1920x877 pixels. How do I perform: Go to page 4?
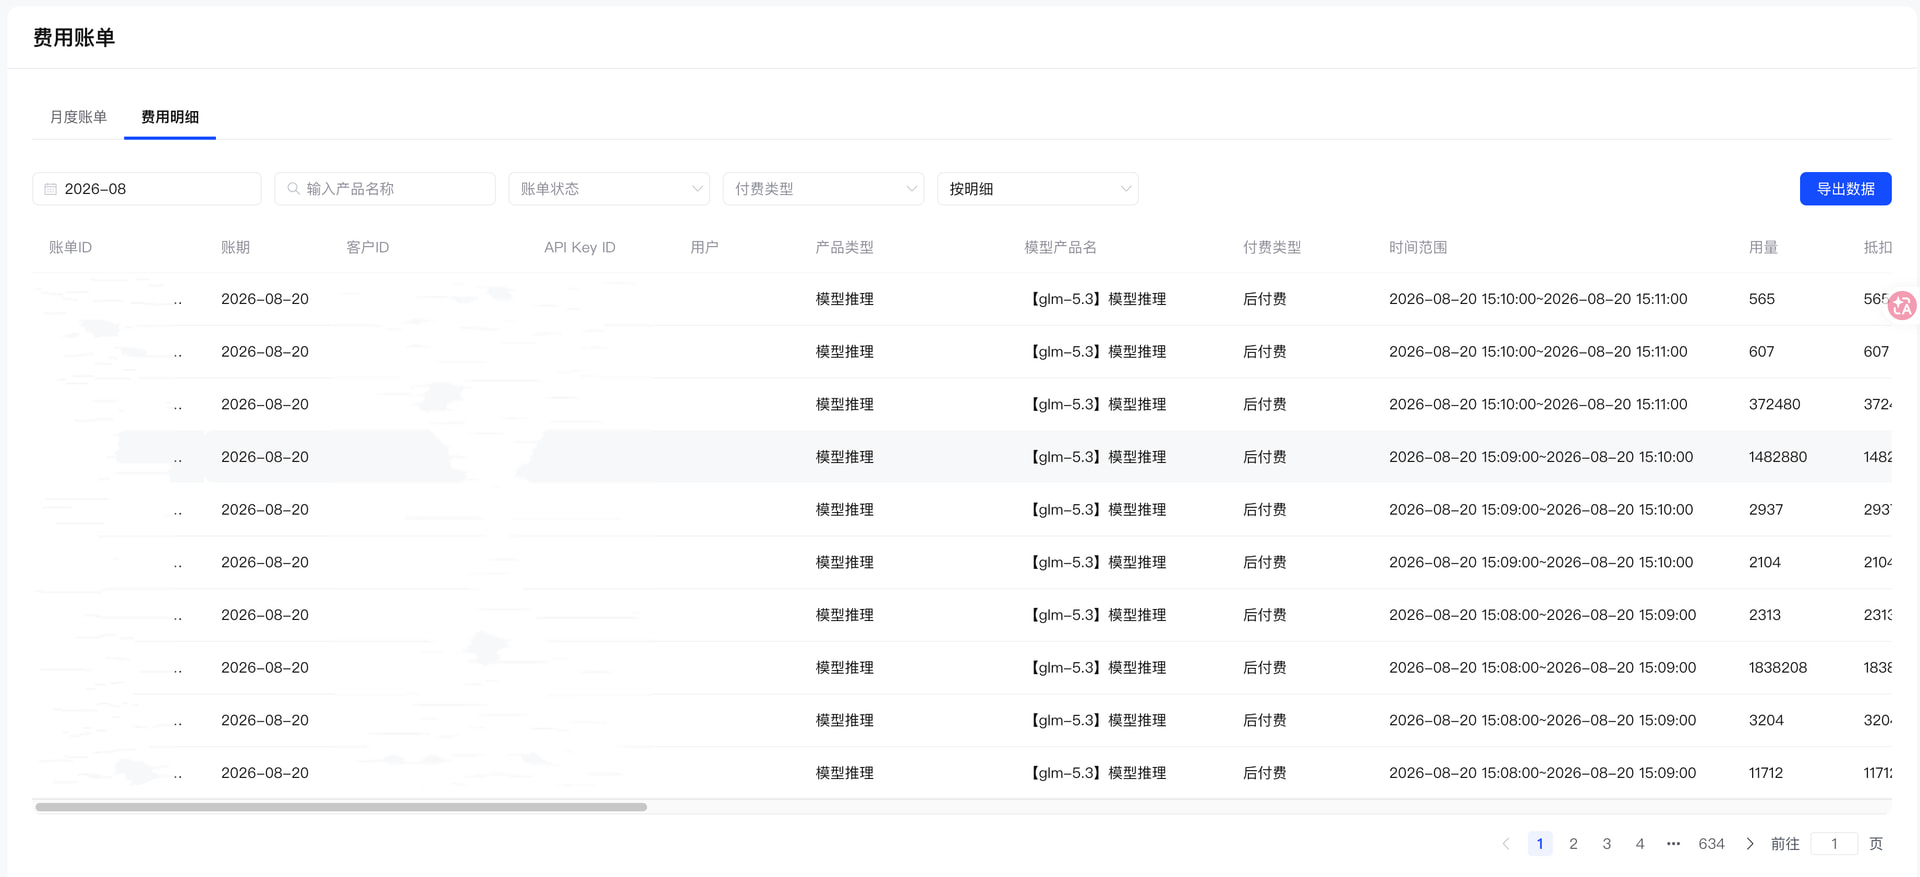pyautogui.click(x=1640, y=844)
